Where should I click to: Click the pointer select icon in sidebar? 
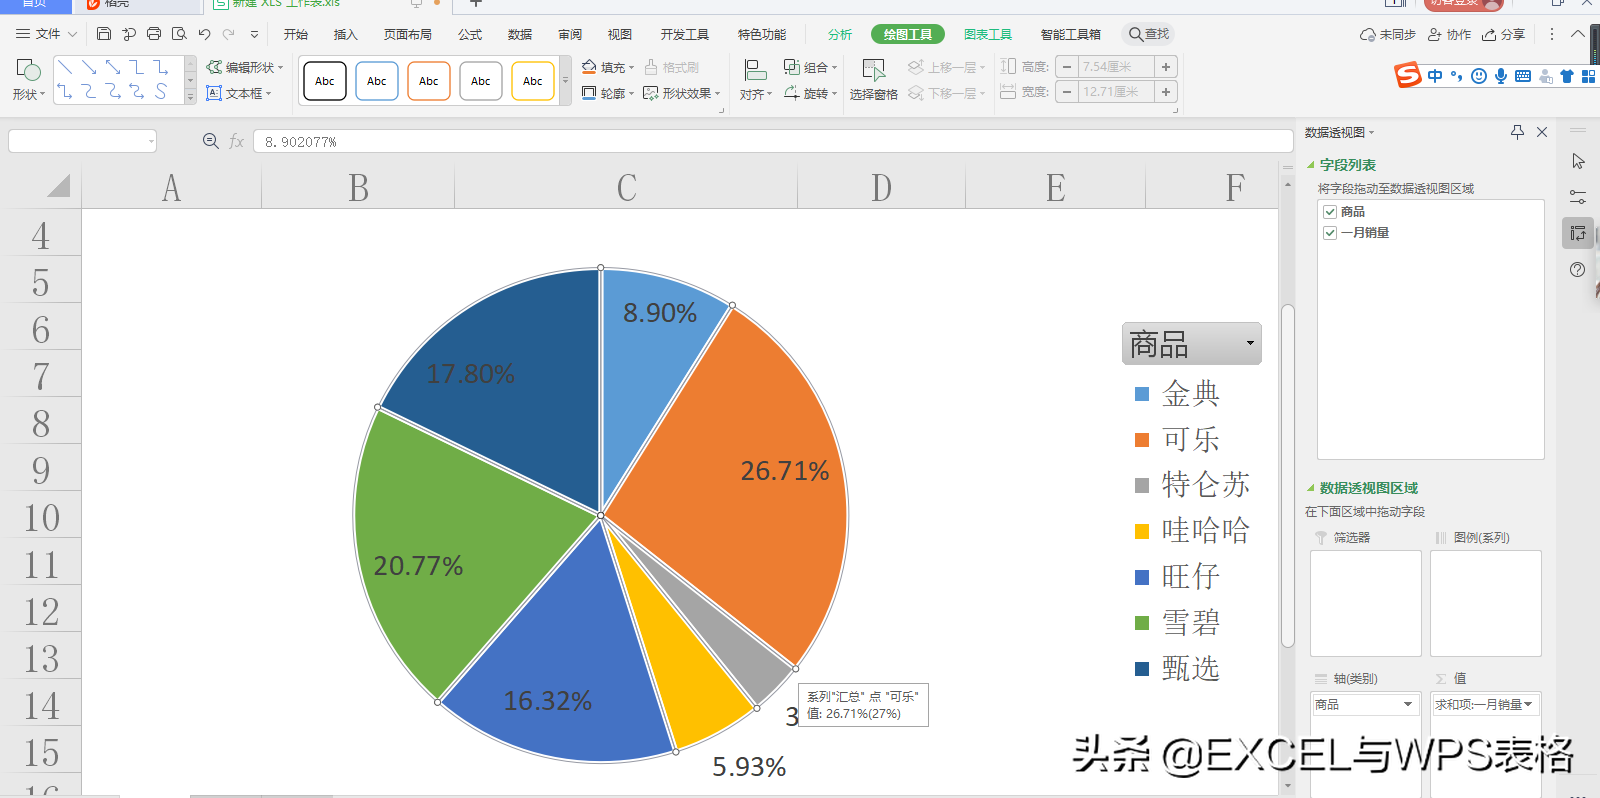1578,161
